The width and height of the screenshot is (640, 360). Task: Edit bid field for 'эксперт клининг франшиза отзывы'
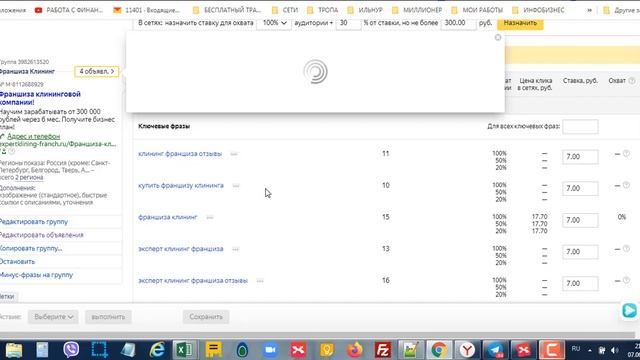coord(580,284)
